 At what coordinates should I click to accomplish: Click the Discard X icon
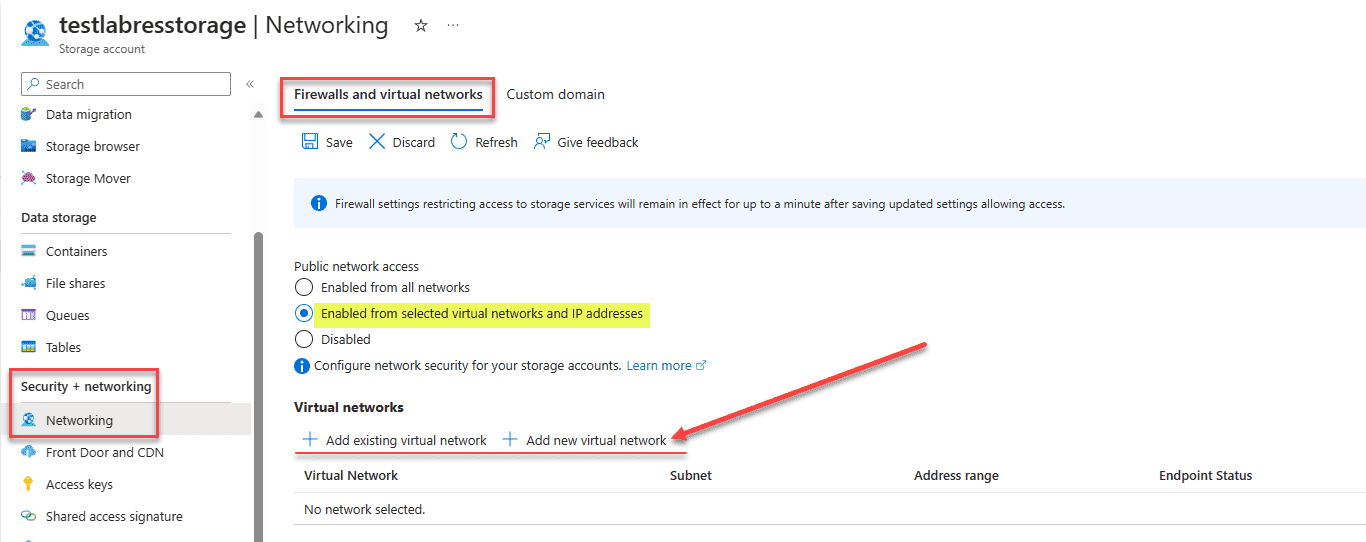tap(377, 142)
